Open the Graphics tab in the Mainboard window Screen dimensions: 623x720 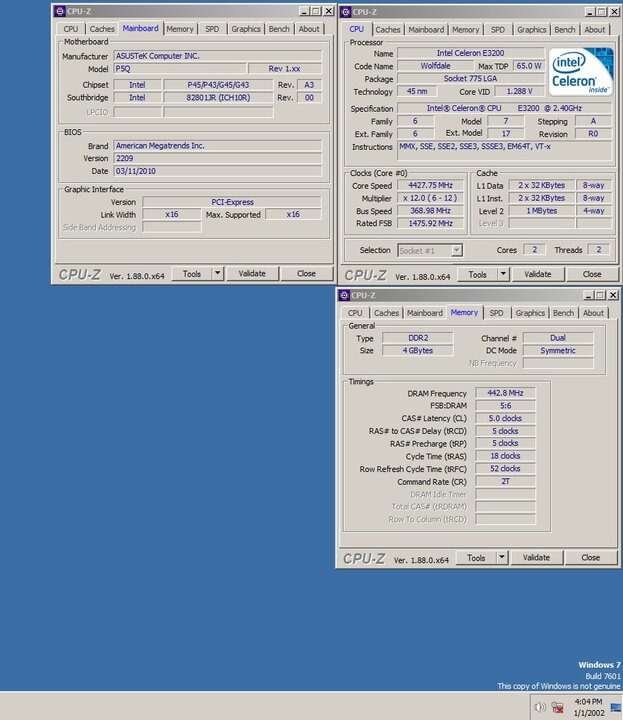click(x=246, y=28)
